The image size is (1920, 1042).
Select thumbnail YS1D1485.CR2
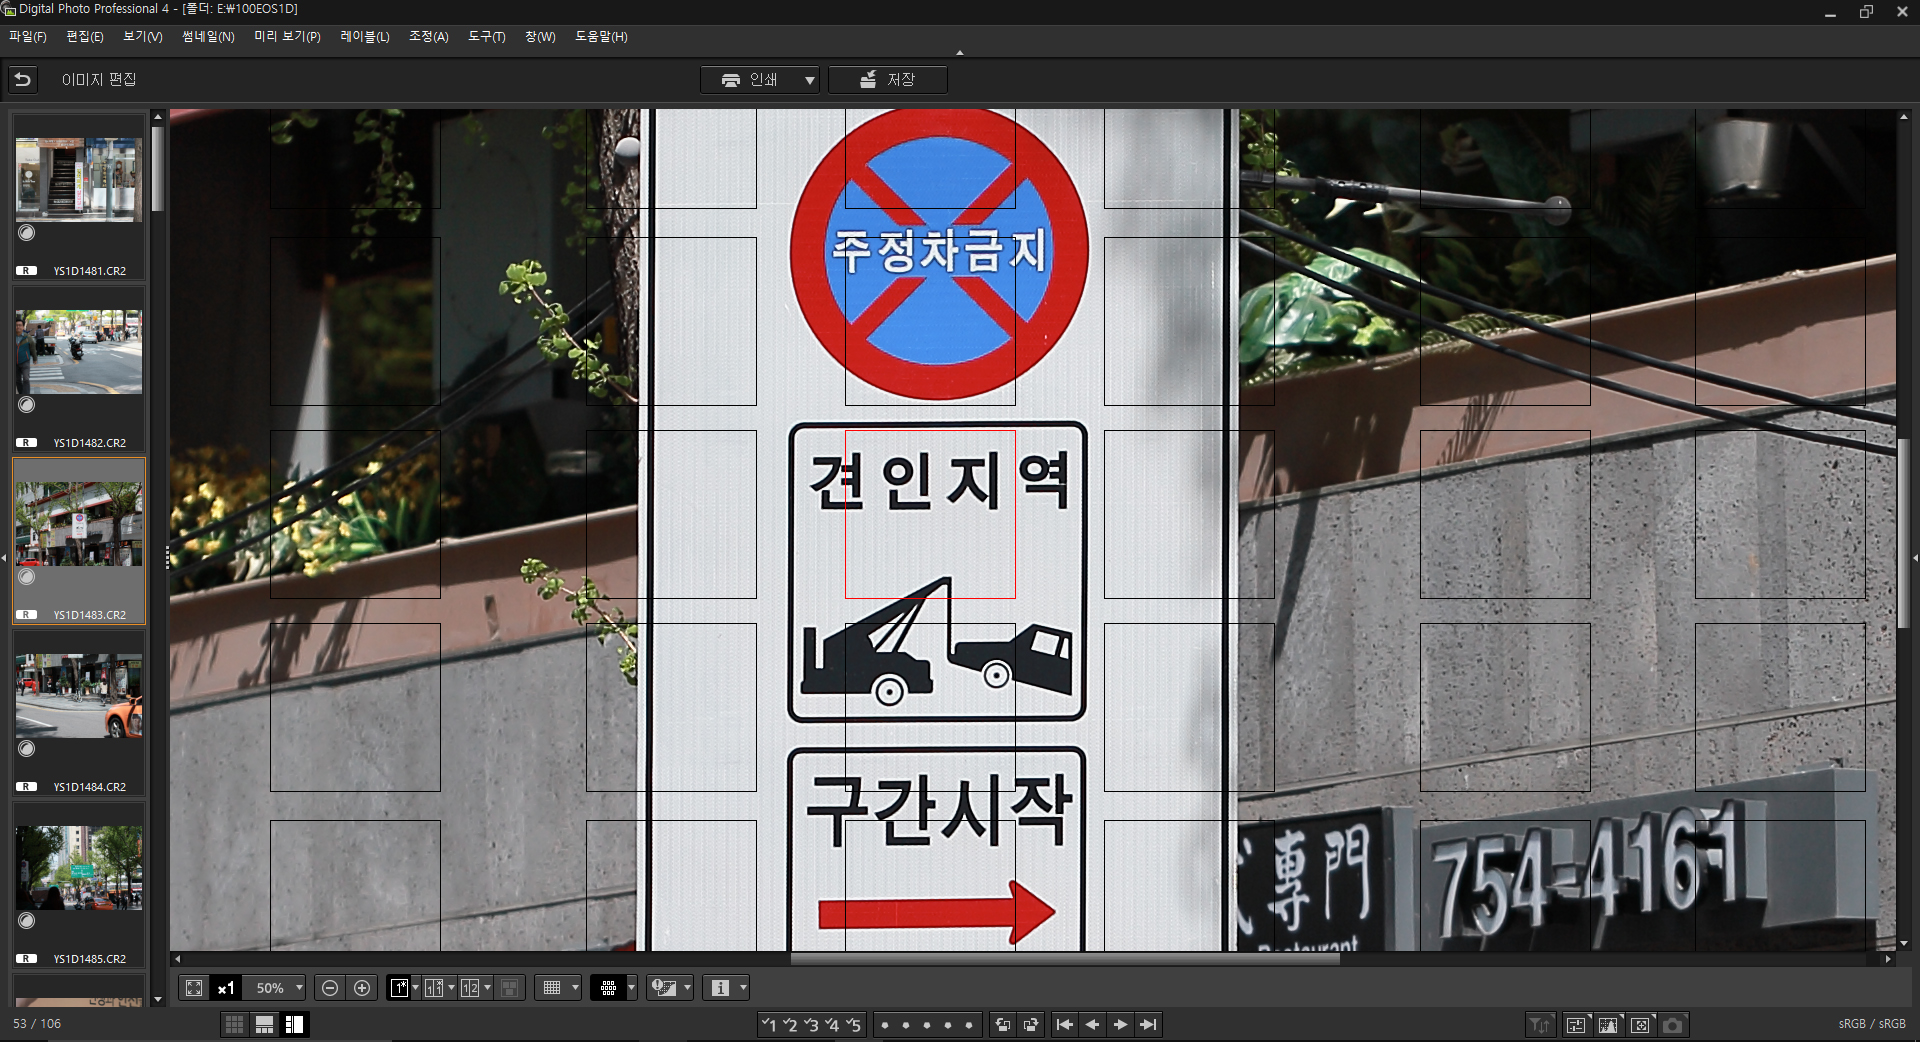[79, 884]
